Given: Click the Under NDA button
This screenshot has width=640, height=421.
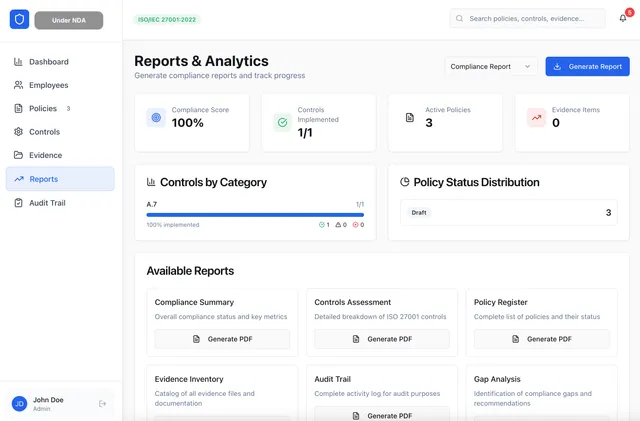Looking at the screenshot, I should [69, 20].
